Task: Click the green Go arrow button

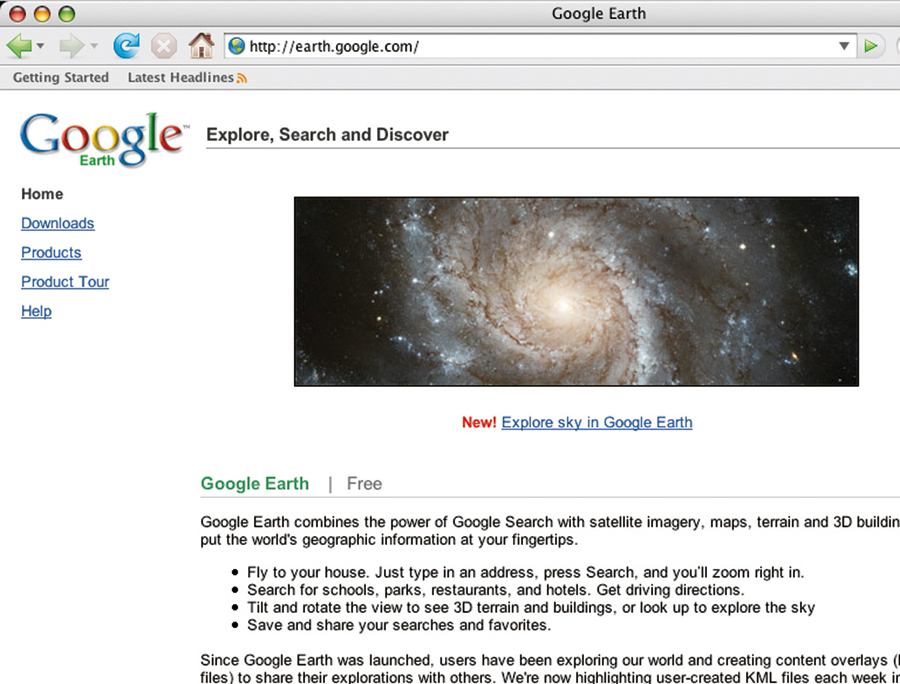Action: pos(871,46)
